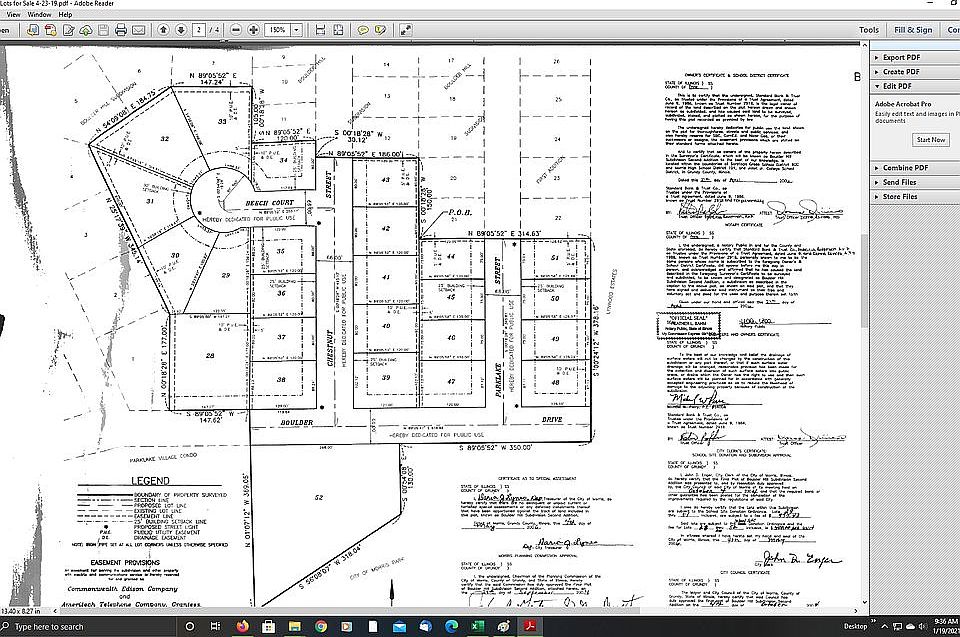Add a sticky note comment
The width and height of the screenshot is (960, 637).
(363, 29)
